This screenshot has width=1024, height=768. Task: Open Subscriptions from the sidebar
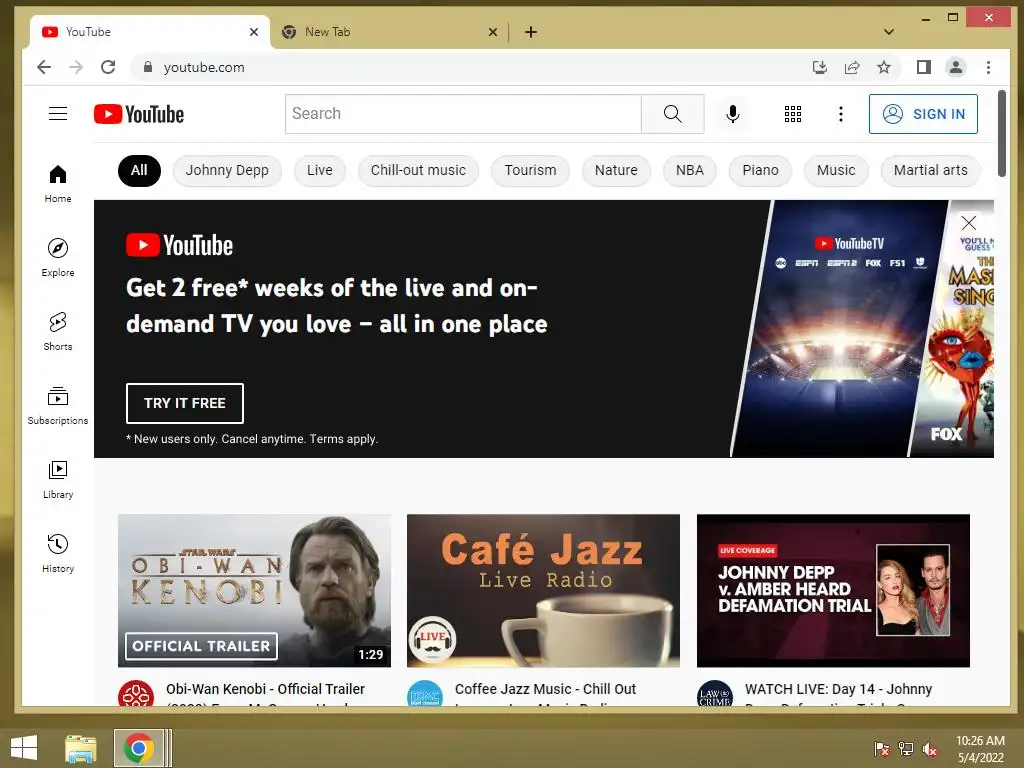click(x=58, y=406)
